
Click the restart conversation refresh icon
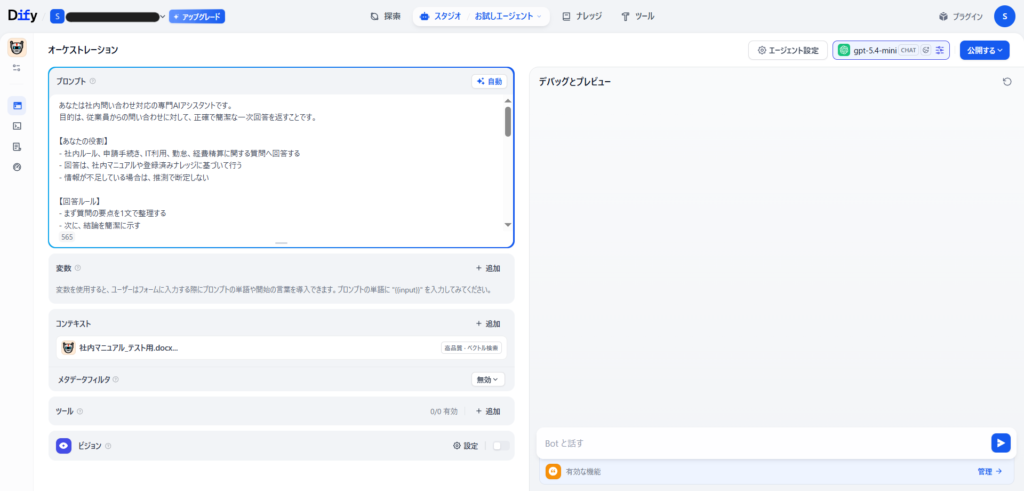pyautogui.click(x=1007, y=82)
